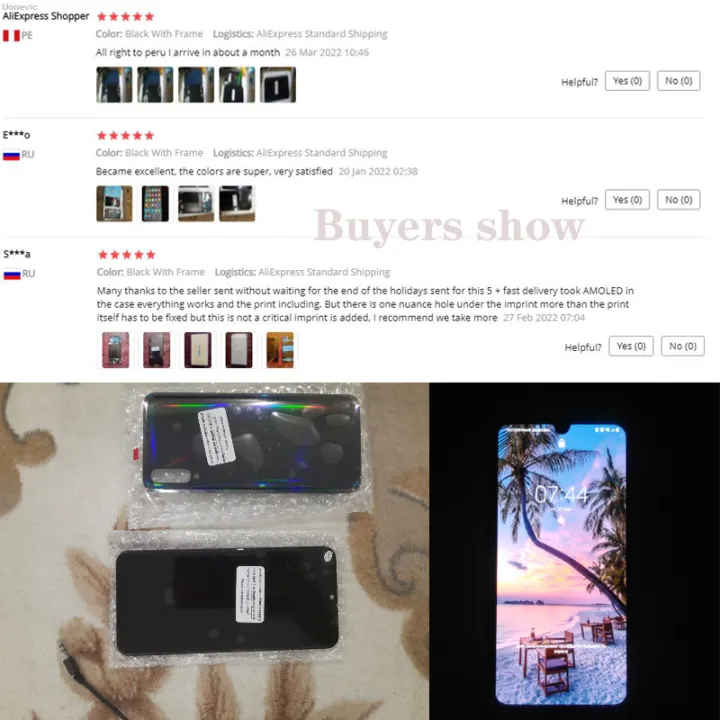
Task: Click Peru flag icon beside PE
Action: [x=11, y=35]
